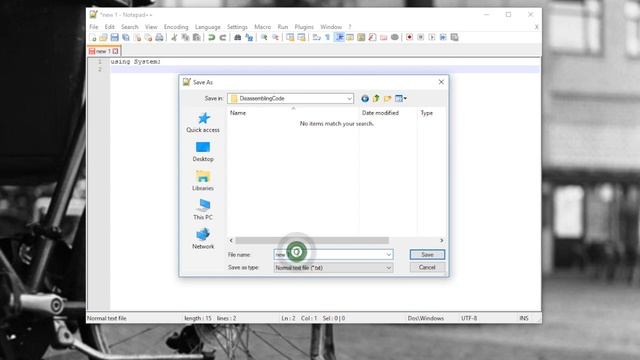Click the red Record Macro icon
640x360 pixels.
coord(409,38)
